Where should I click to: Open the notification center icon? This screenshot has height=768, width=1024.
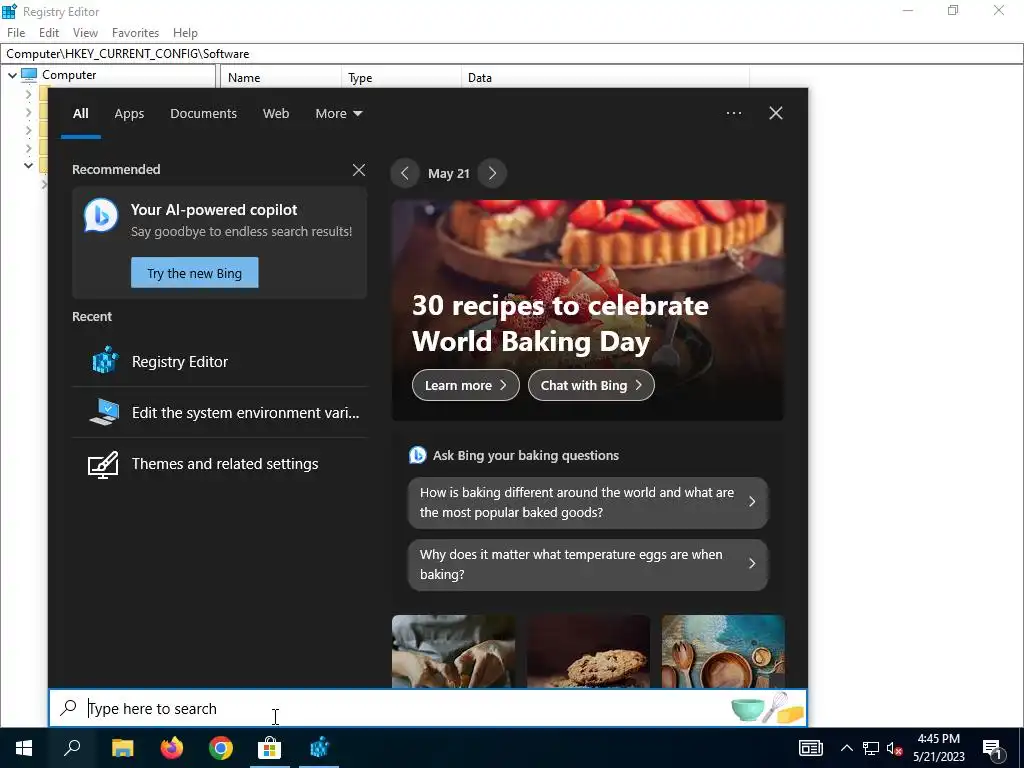coord(993,748)
